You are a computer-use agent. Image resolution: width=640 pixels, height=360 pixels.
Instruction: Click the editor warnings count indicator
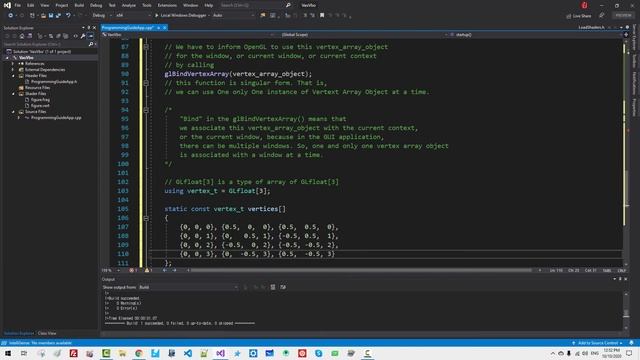(149, 270)
